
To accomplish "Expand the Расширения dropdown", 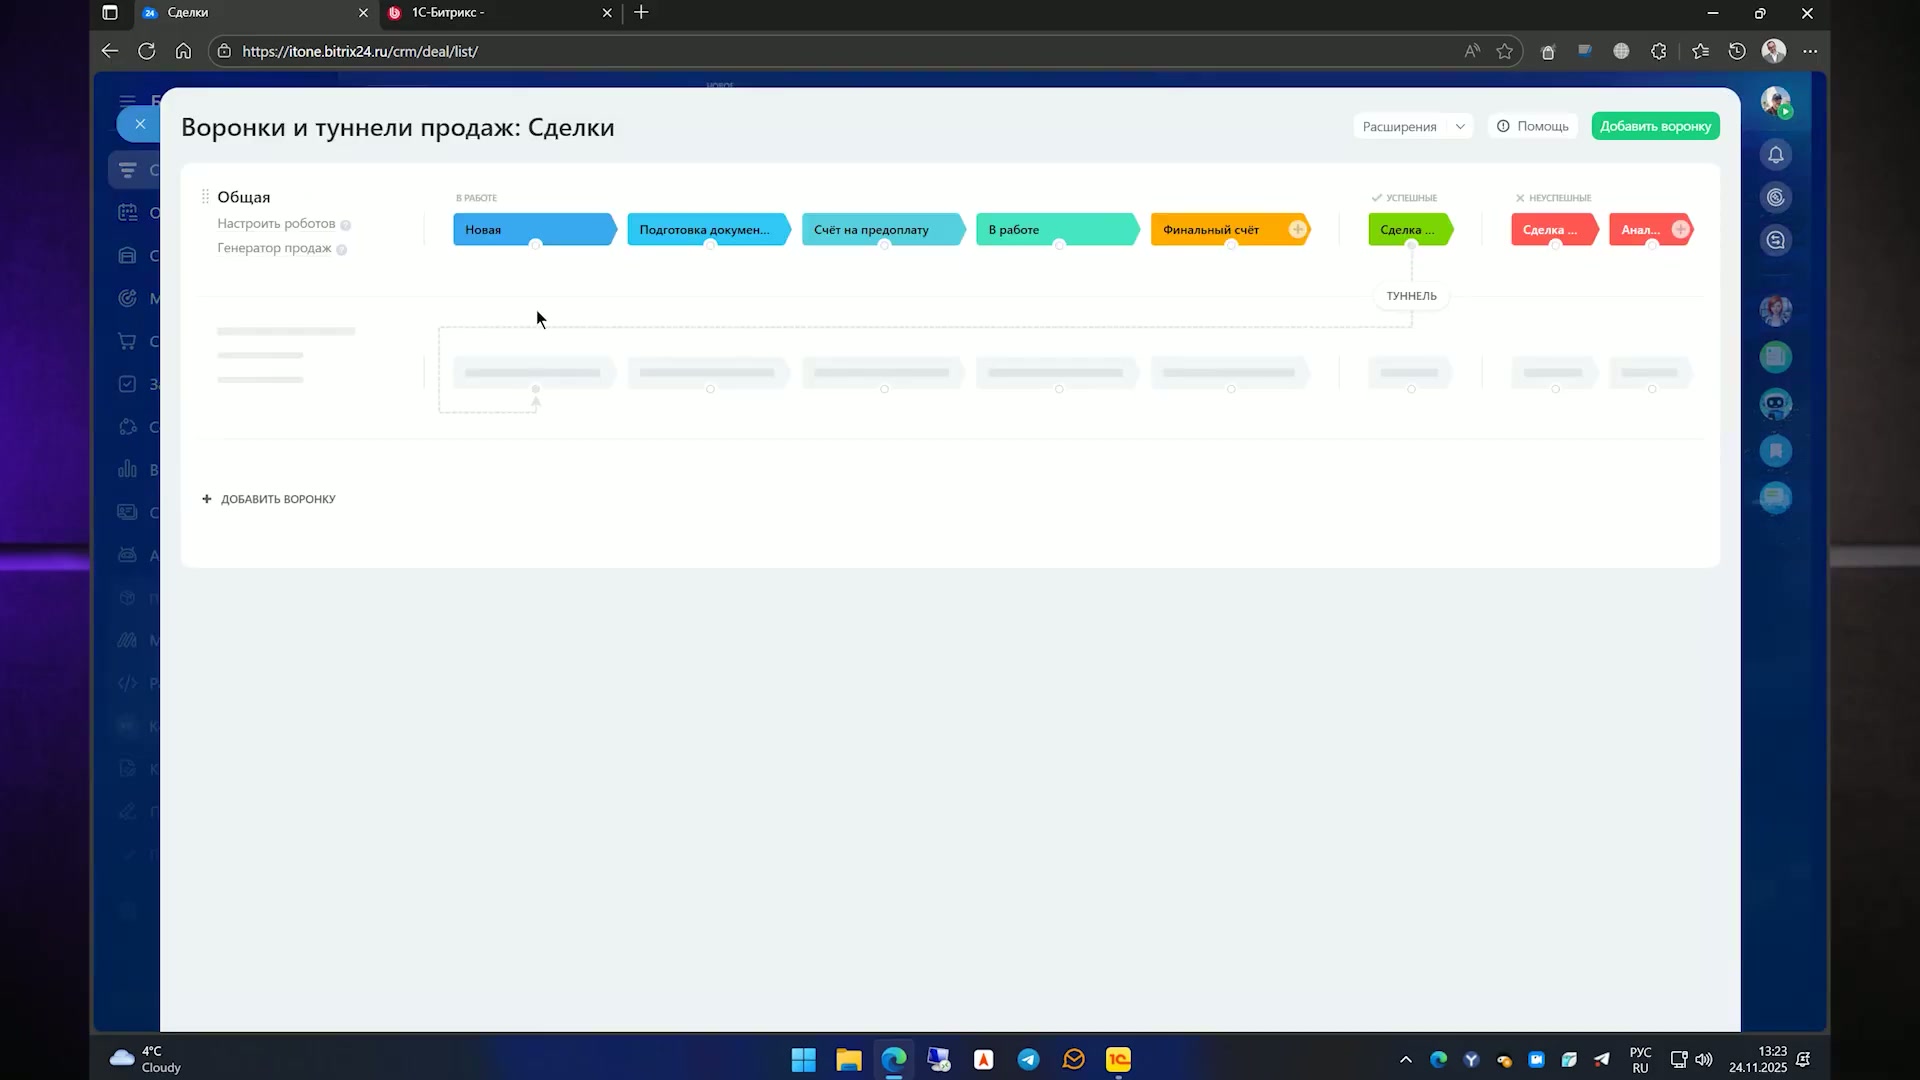I will point(1412,126).
